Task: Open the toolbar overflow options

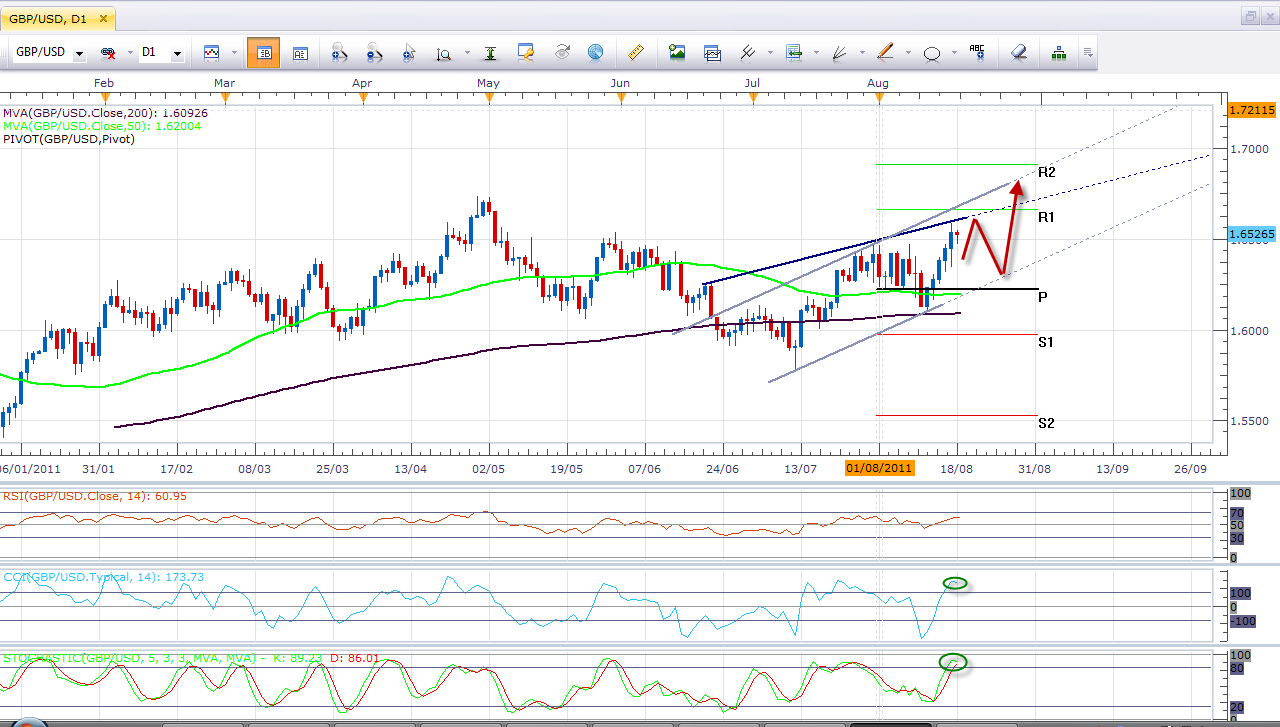Action: [1088, 53]
